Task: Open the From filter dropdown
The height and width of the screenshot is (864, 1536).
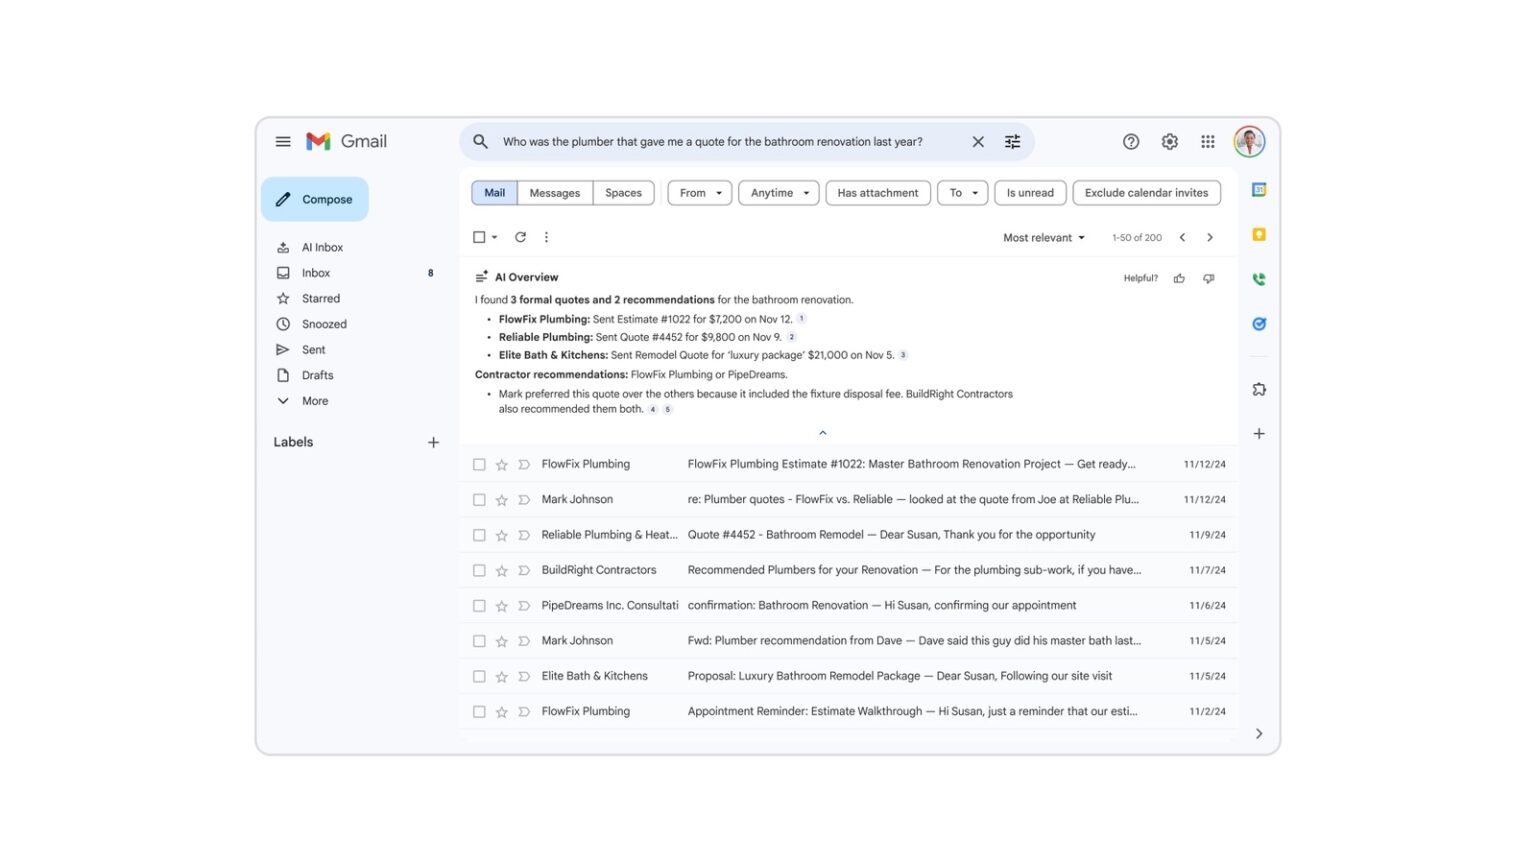Action: [698, 192]
